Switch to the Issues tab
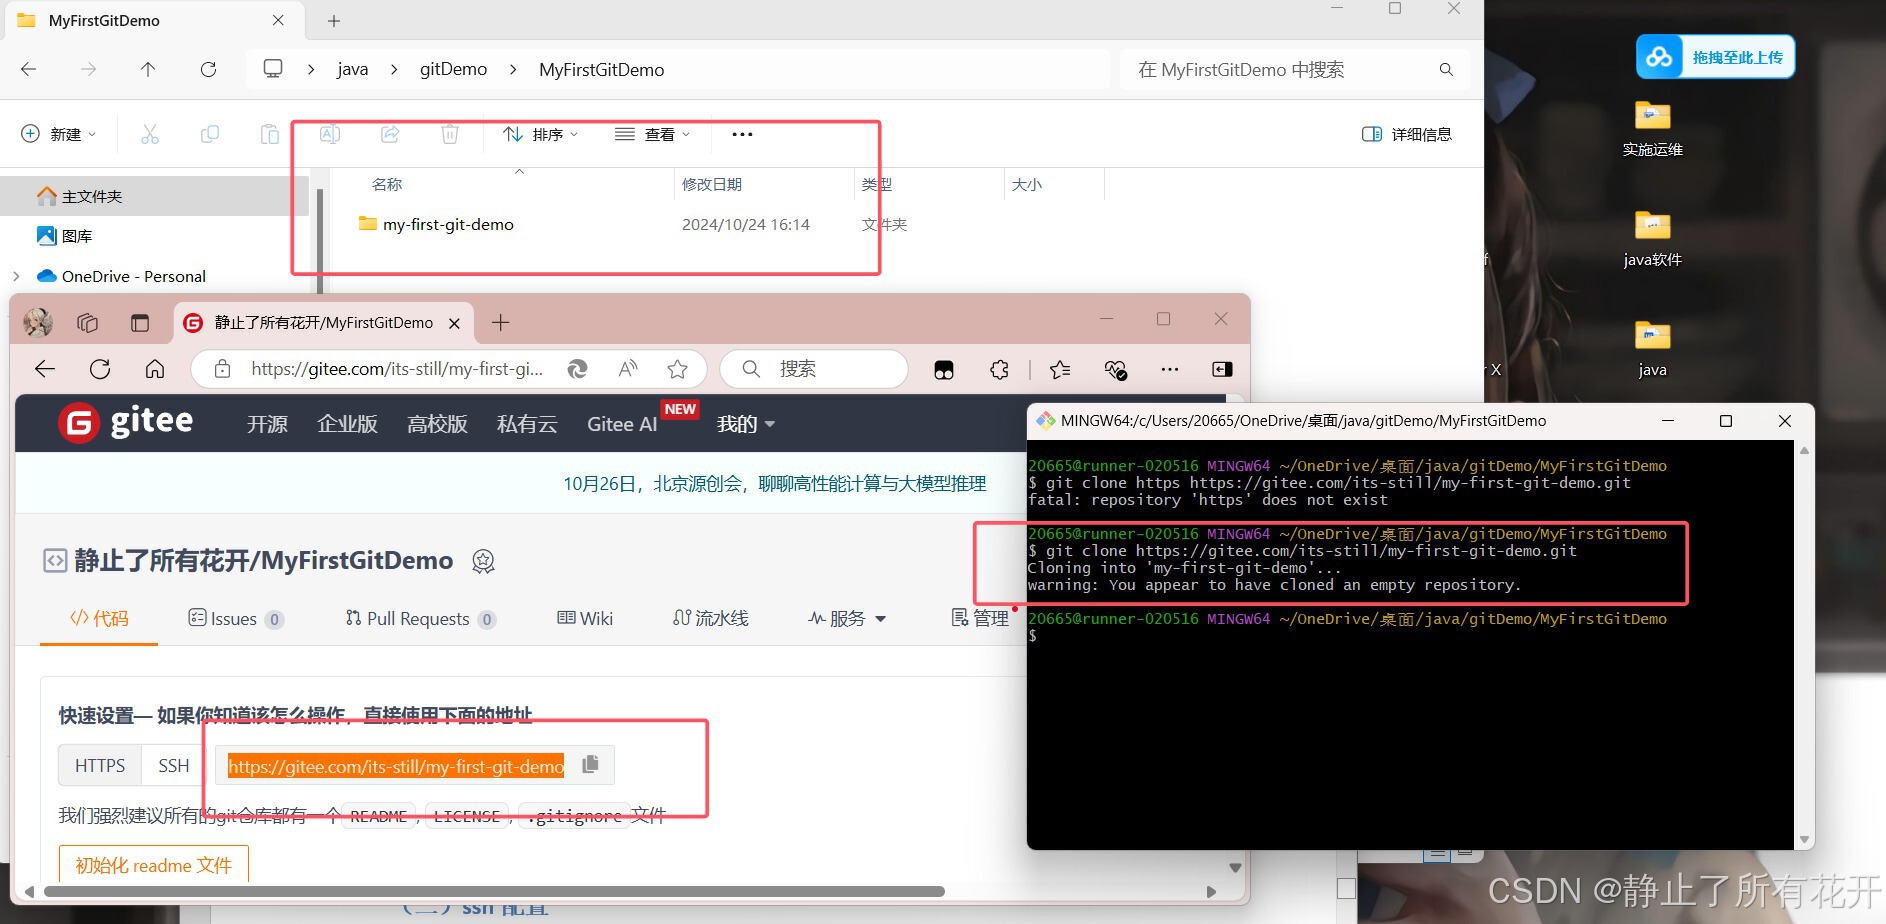1886x924 pixels. pos(236,618)
